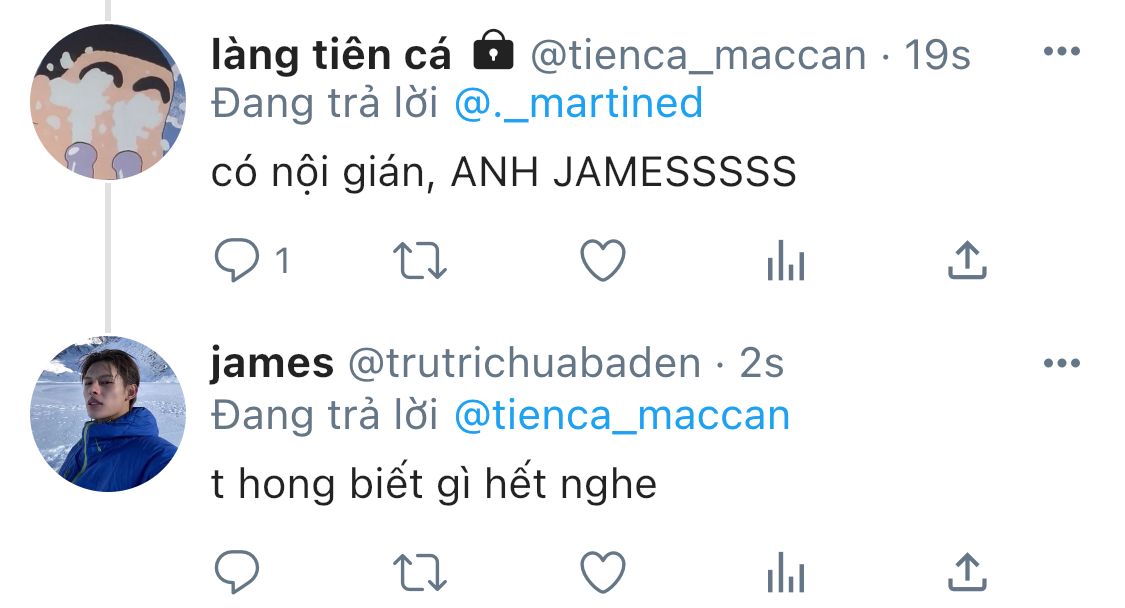Tap the display name "james"
The width and height of the screenshot is (1125, 608).
tap(272, 363)
